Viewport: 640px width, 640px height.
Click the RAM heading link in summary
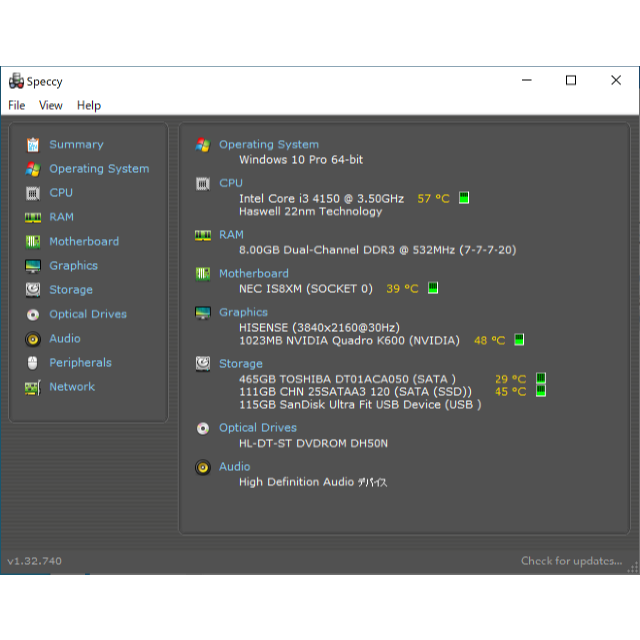[x=231, y=235]
